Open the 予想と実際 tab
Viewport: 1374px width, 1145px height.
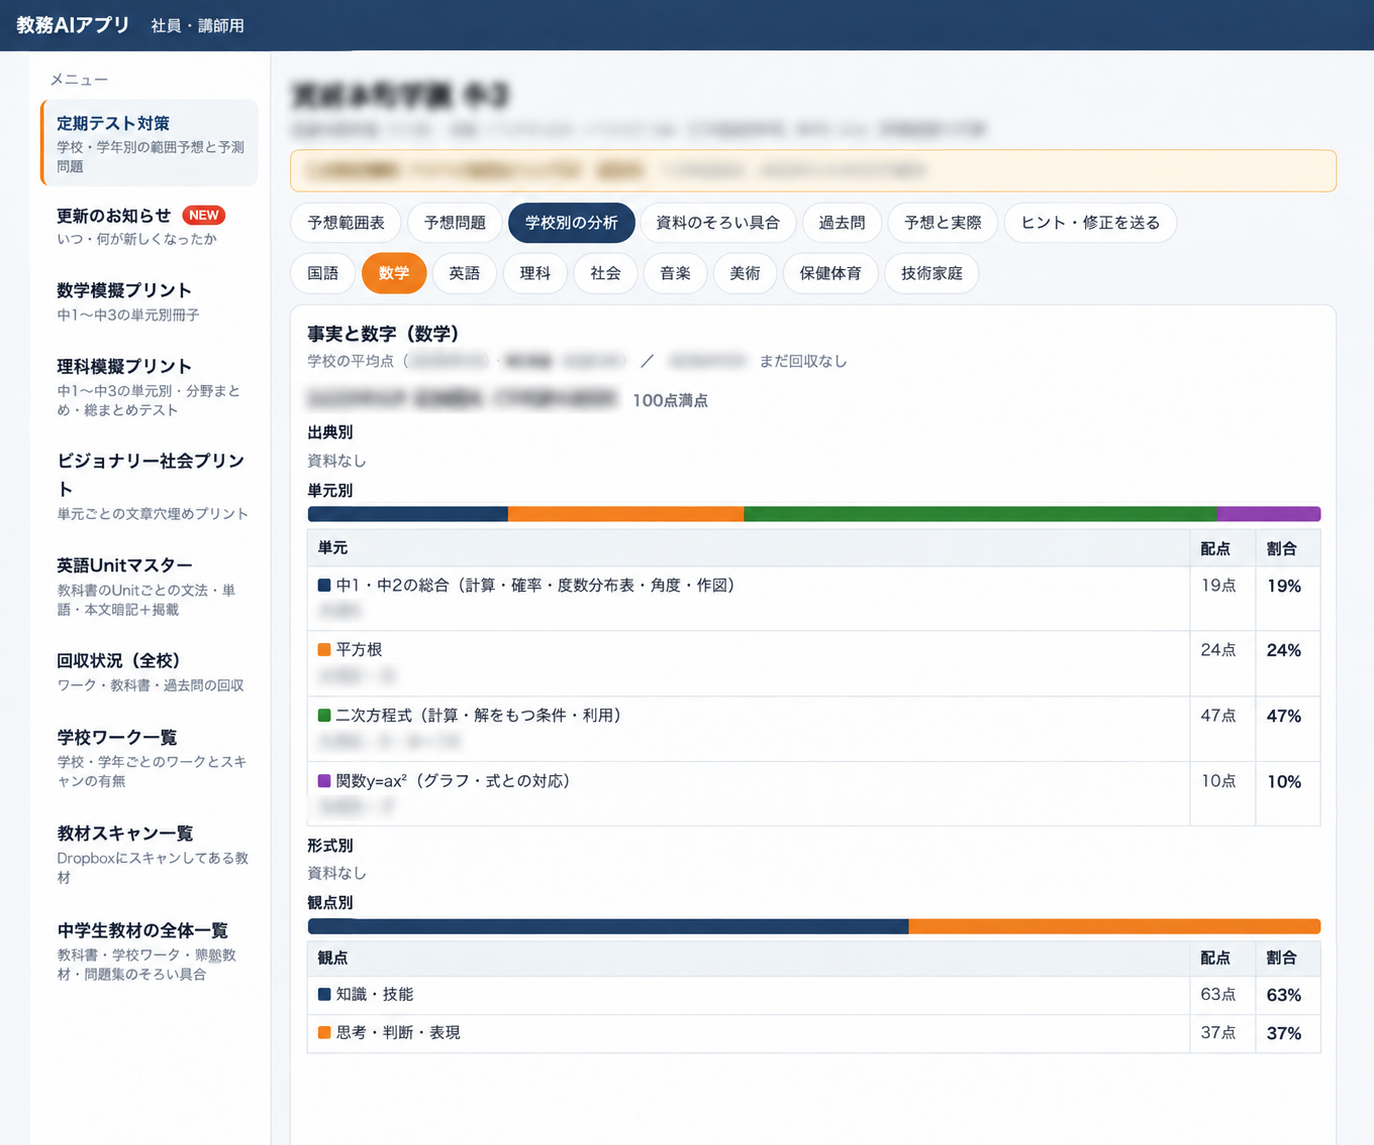tap(943, 222)
